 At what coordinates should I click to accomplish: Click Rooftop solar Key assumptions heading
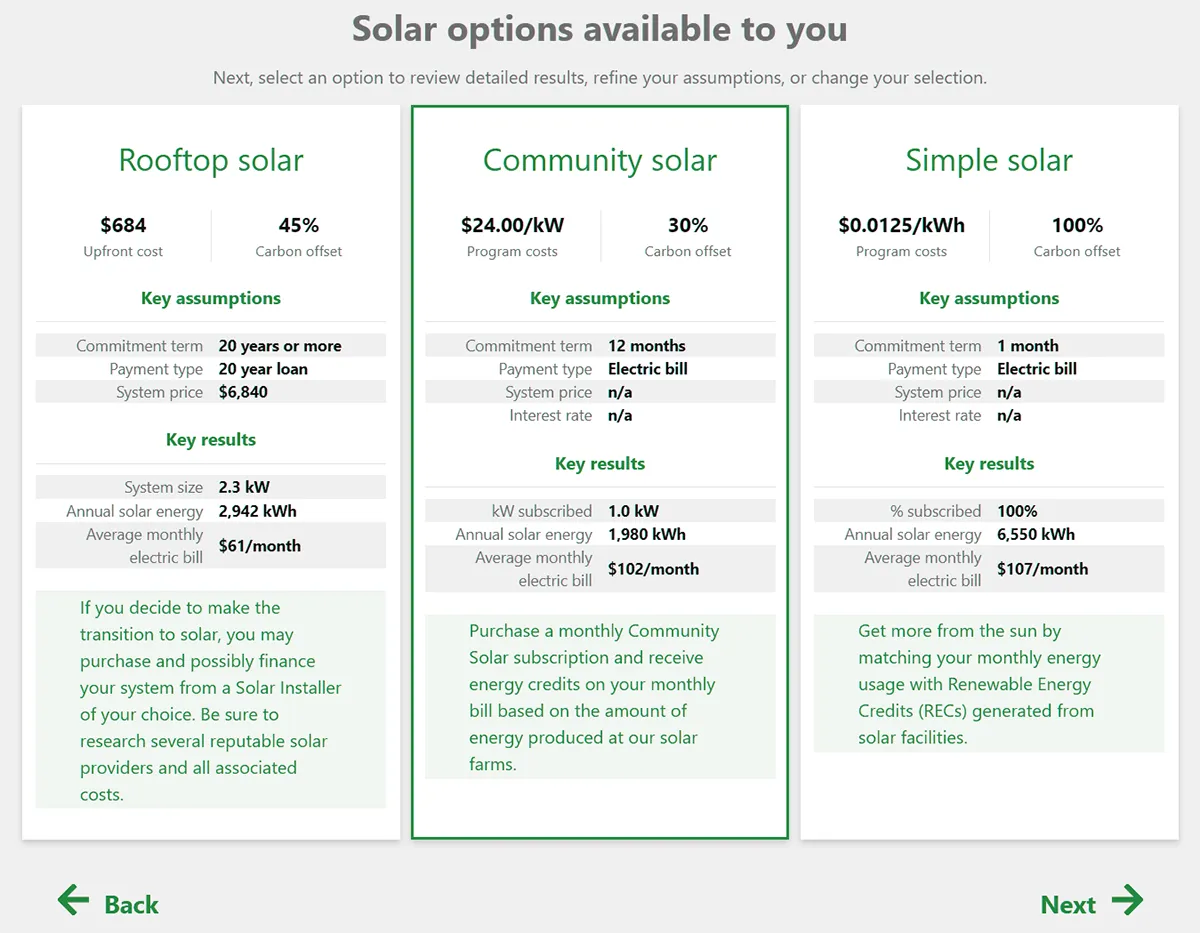coord(211,298)
